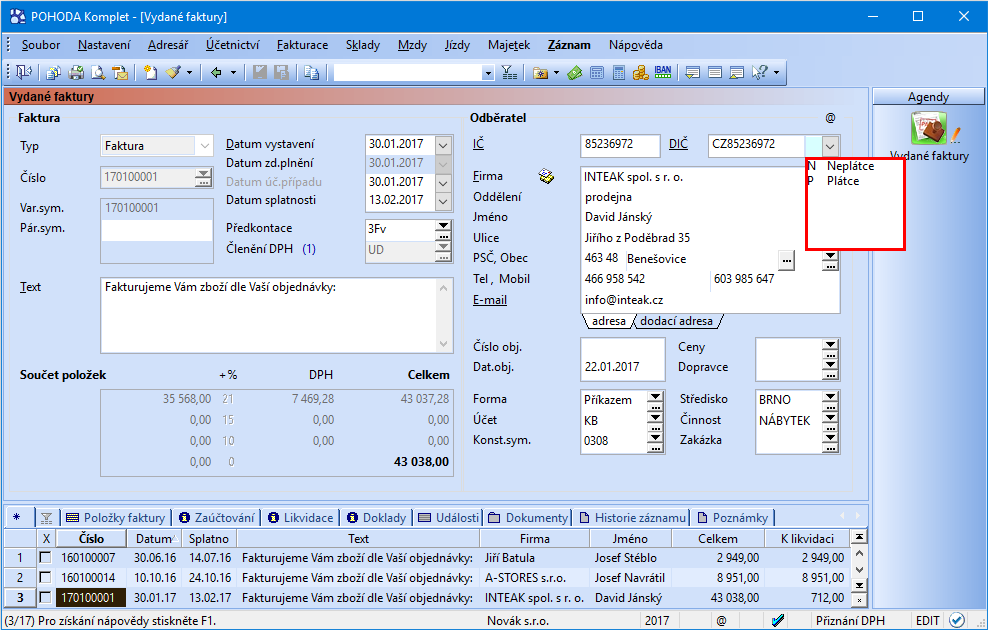Image resolution: width=988 pixels, height=630 pixels.
Task: Open the Typ Faktura dropdown
Action: click(204, 146)
